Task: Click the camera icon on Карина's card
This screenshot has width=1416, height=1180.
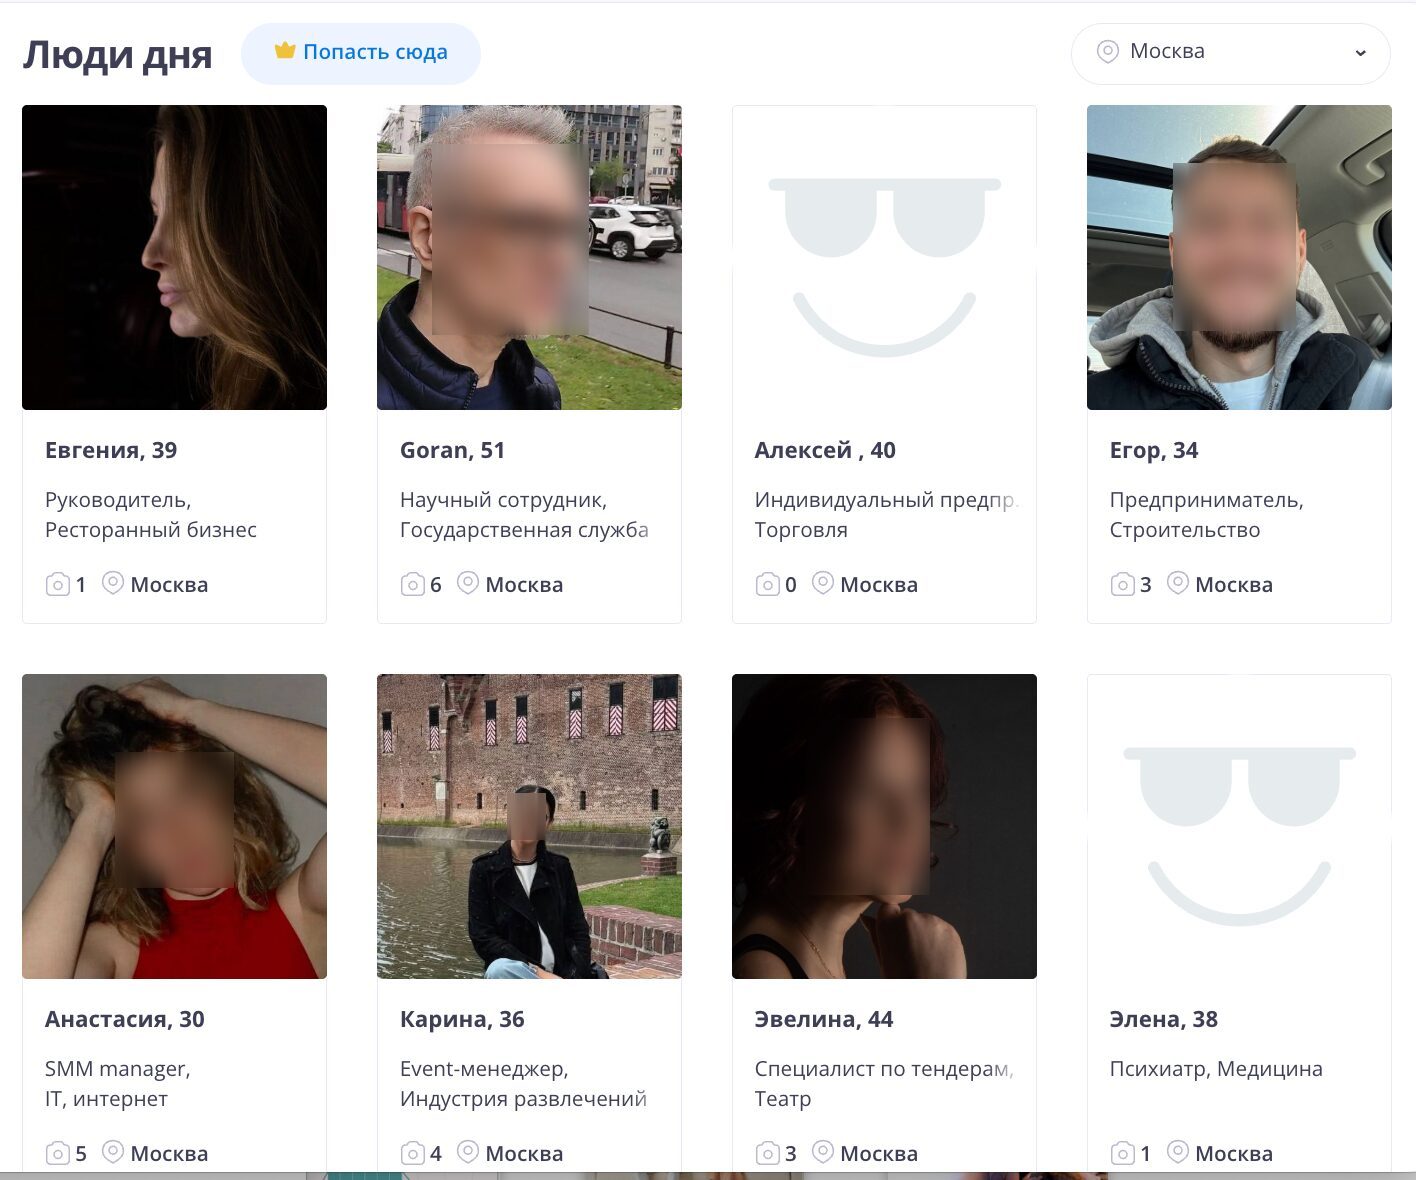Action: click(x=413, y=1153)
